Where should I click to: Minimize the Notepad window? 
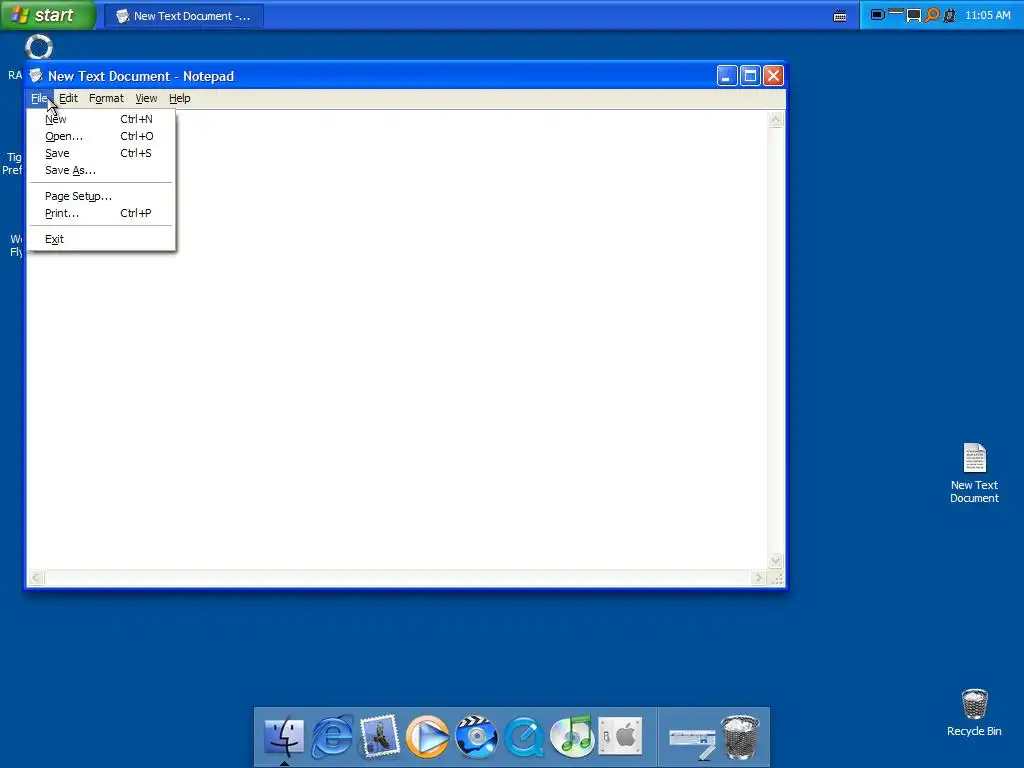[x=727, y=76]
